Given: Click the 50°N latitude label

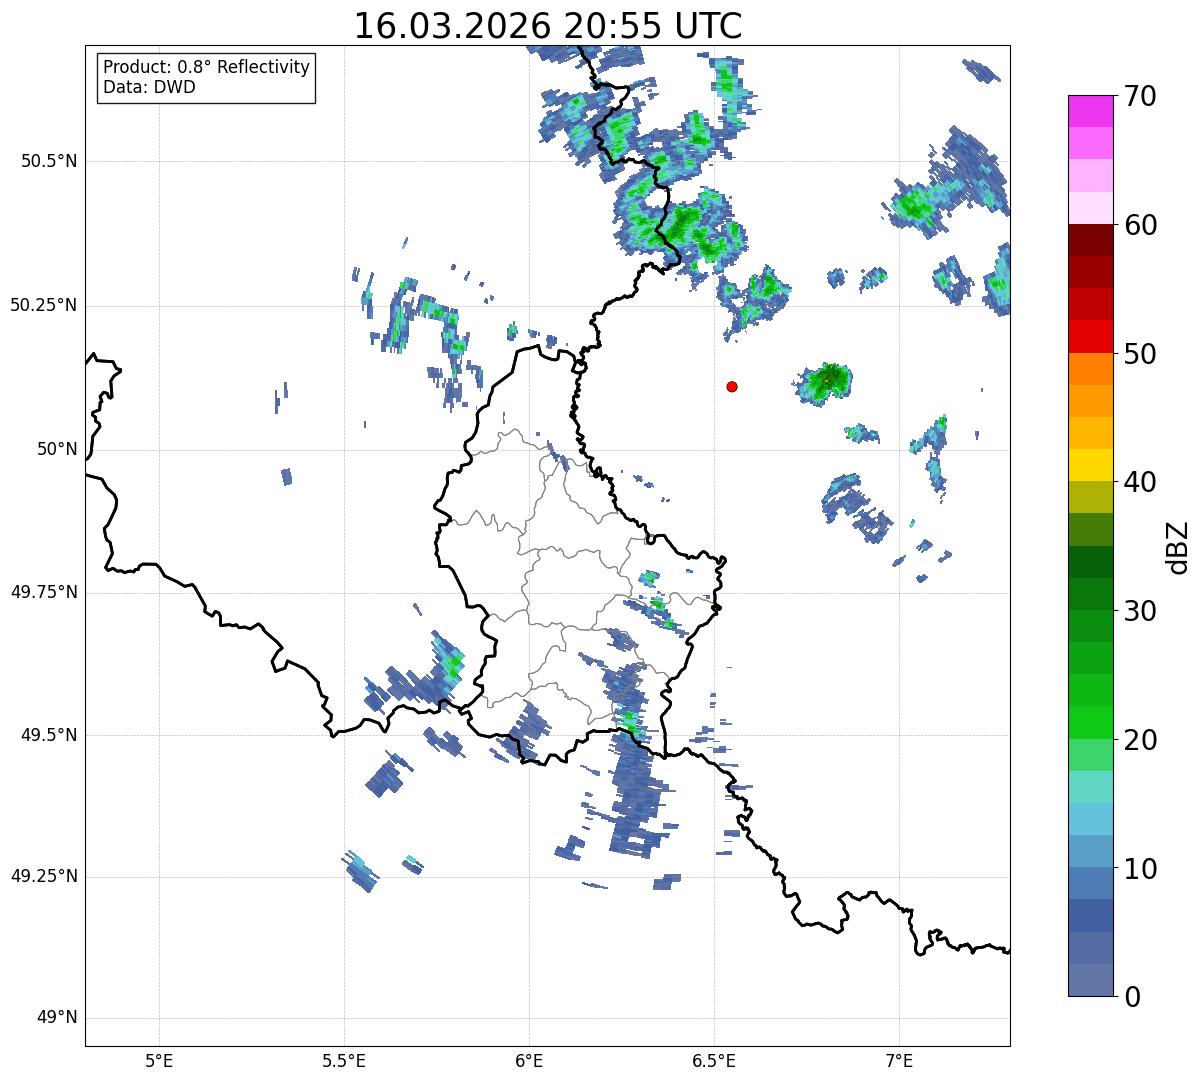Looking at the screenshot, I should click(57, 449).
